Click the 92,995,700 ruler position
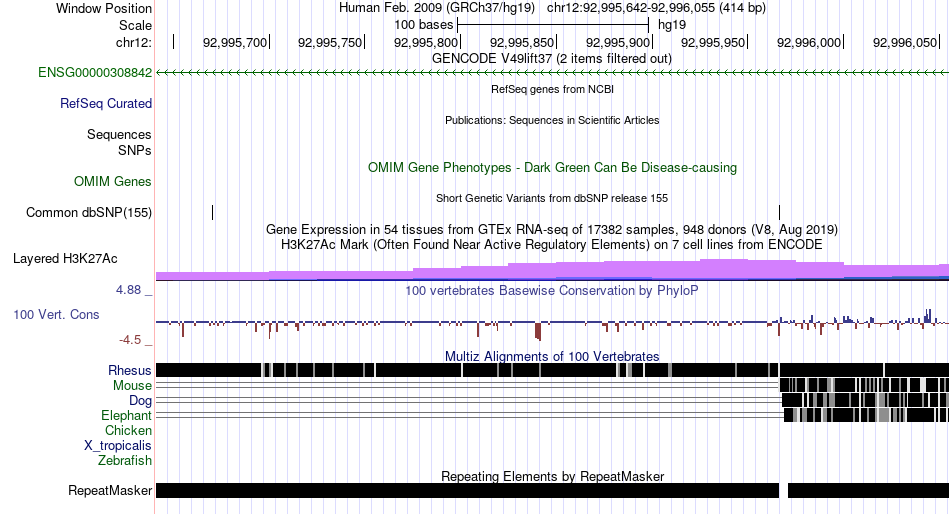Image resolution: width=950 pixels, height=514 pixels. pyautogui.click(x=235, y=42)
